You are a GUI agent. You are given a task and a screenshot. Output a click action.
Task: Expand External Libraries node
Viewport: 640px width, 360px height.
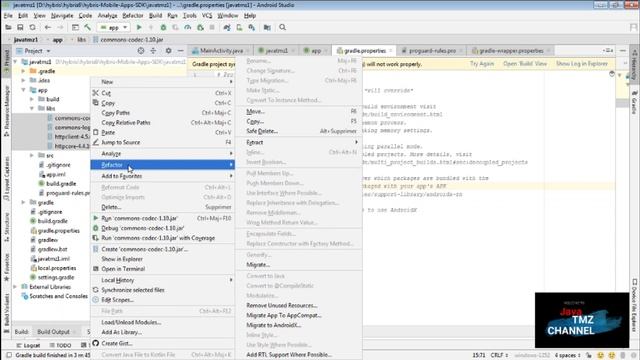(x=16, y=287)
